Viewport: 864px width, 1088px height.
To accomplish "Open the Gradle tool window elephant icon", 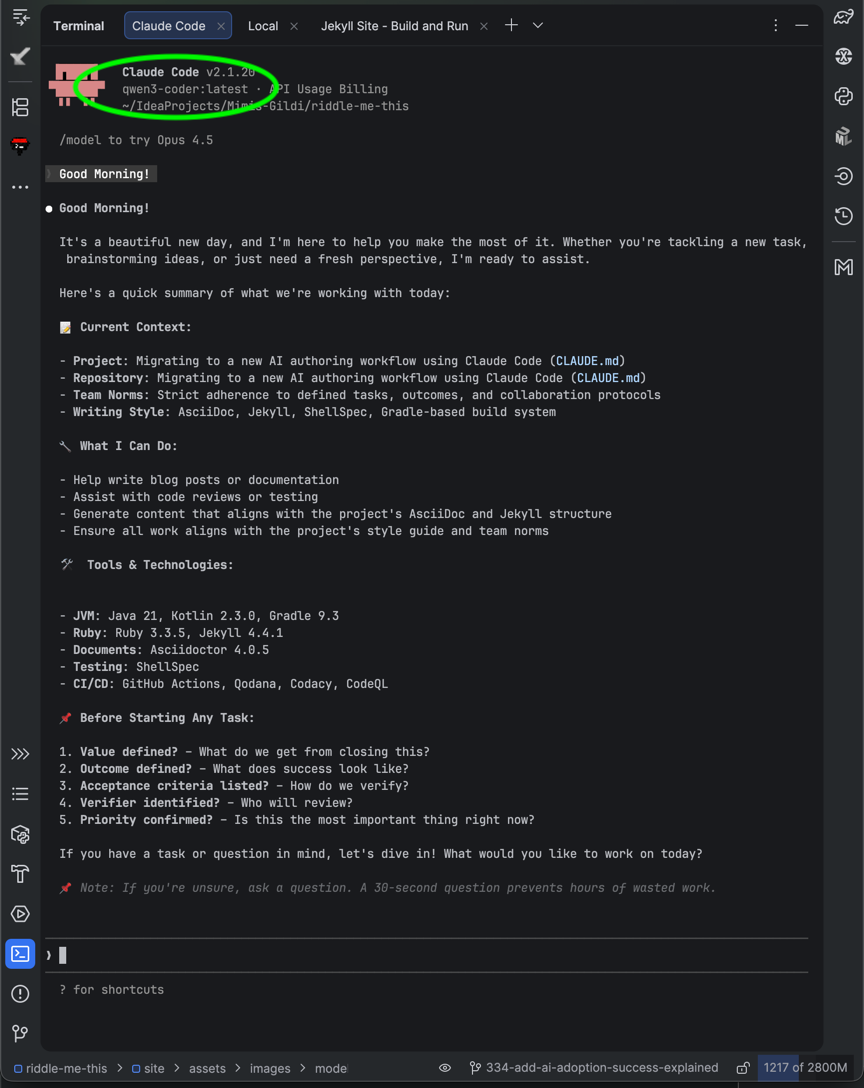I will coord(843,17).
